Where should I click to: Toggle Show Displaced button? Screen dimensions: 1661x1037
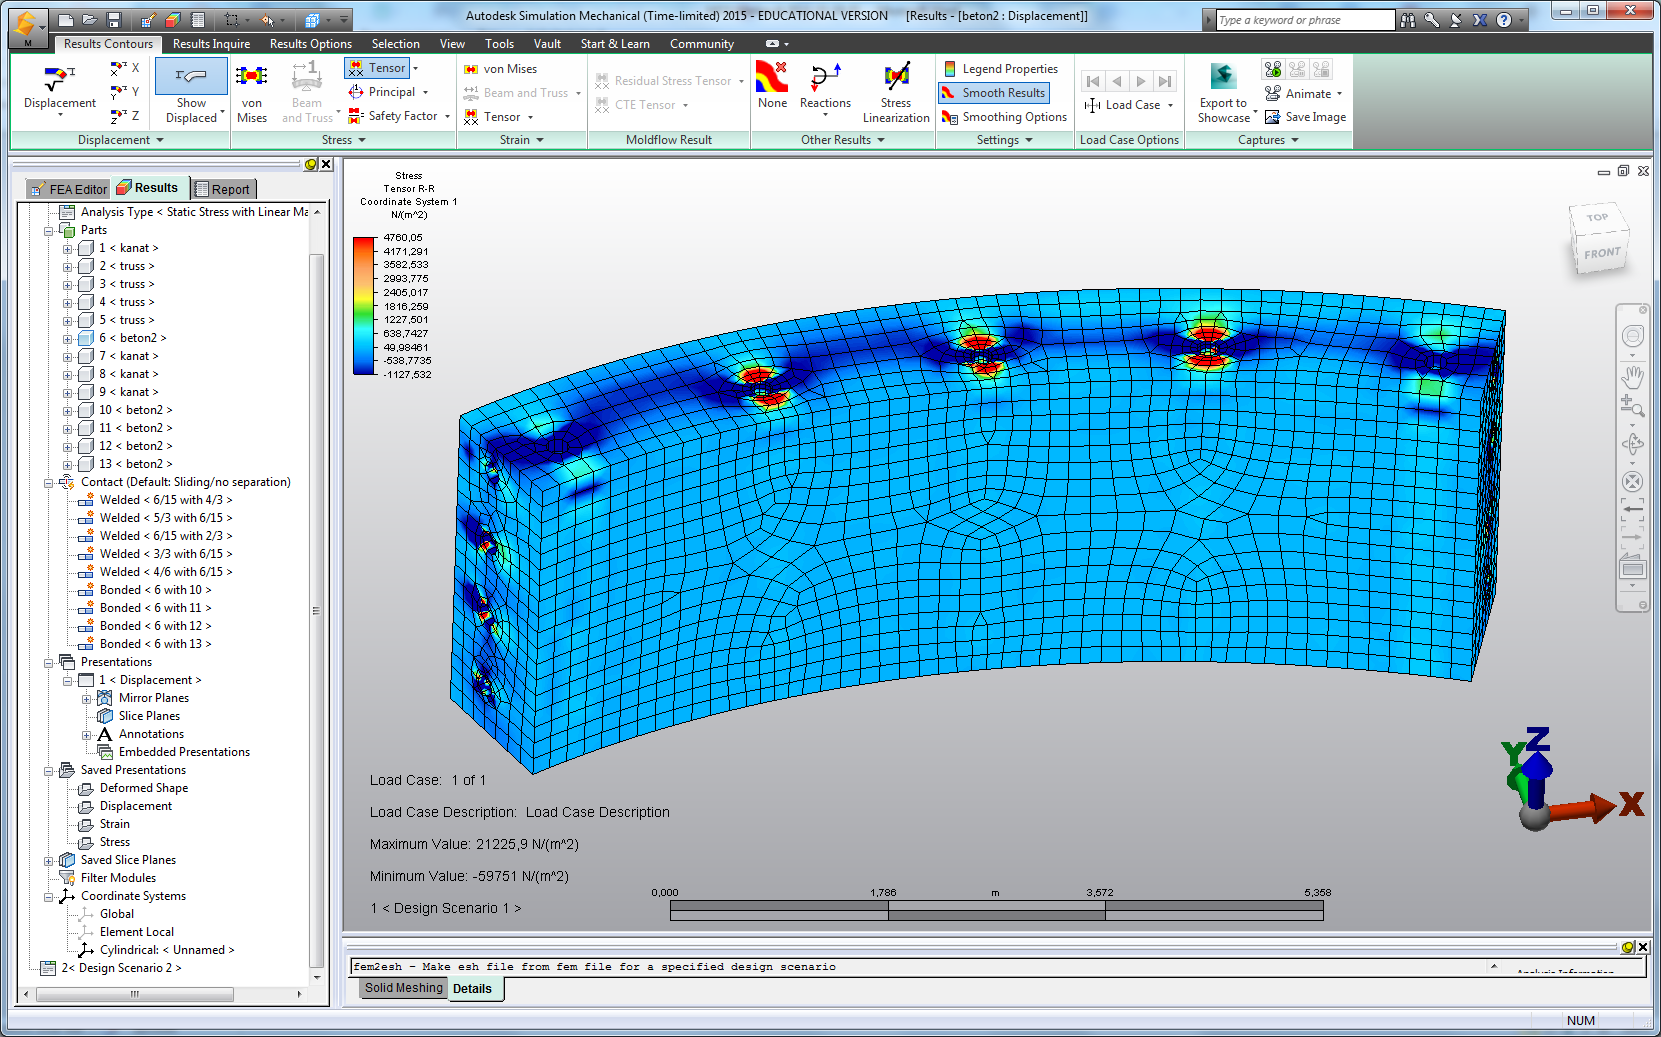(191, 78)
